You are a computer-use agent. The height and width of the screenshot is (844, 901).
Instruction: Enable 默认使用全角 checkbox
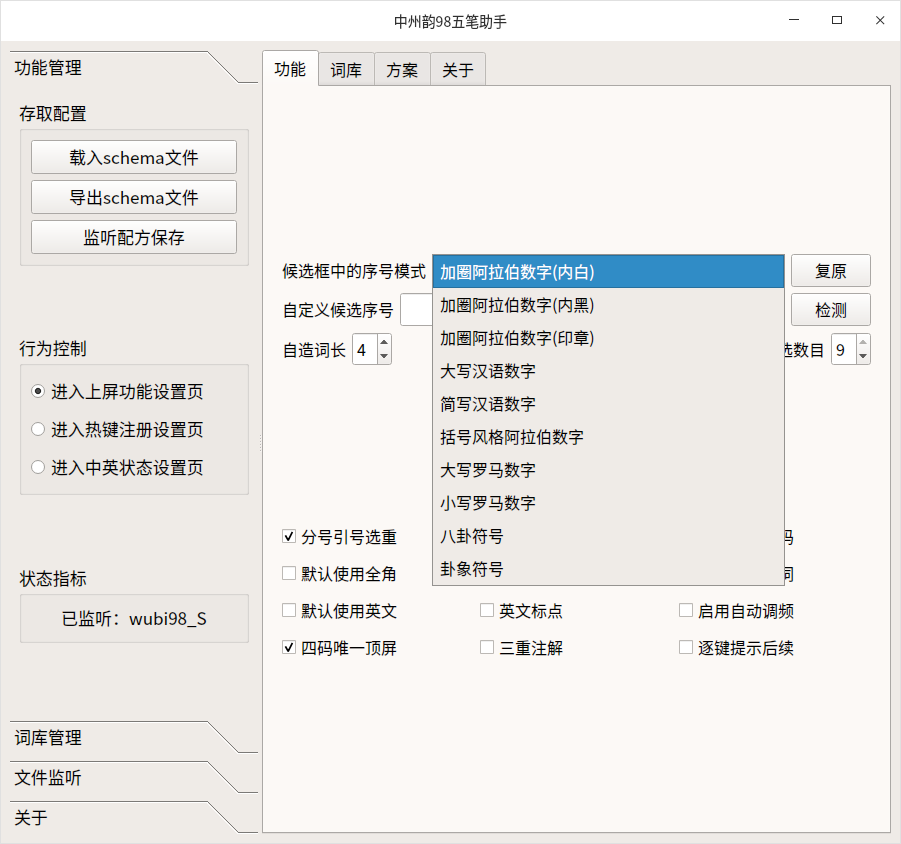(289, 573)
